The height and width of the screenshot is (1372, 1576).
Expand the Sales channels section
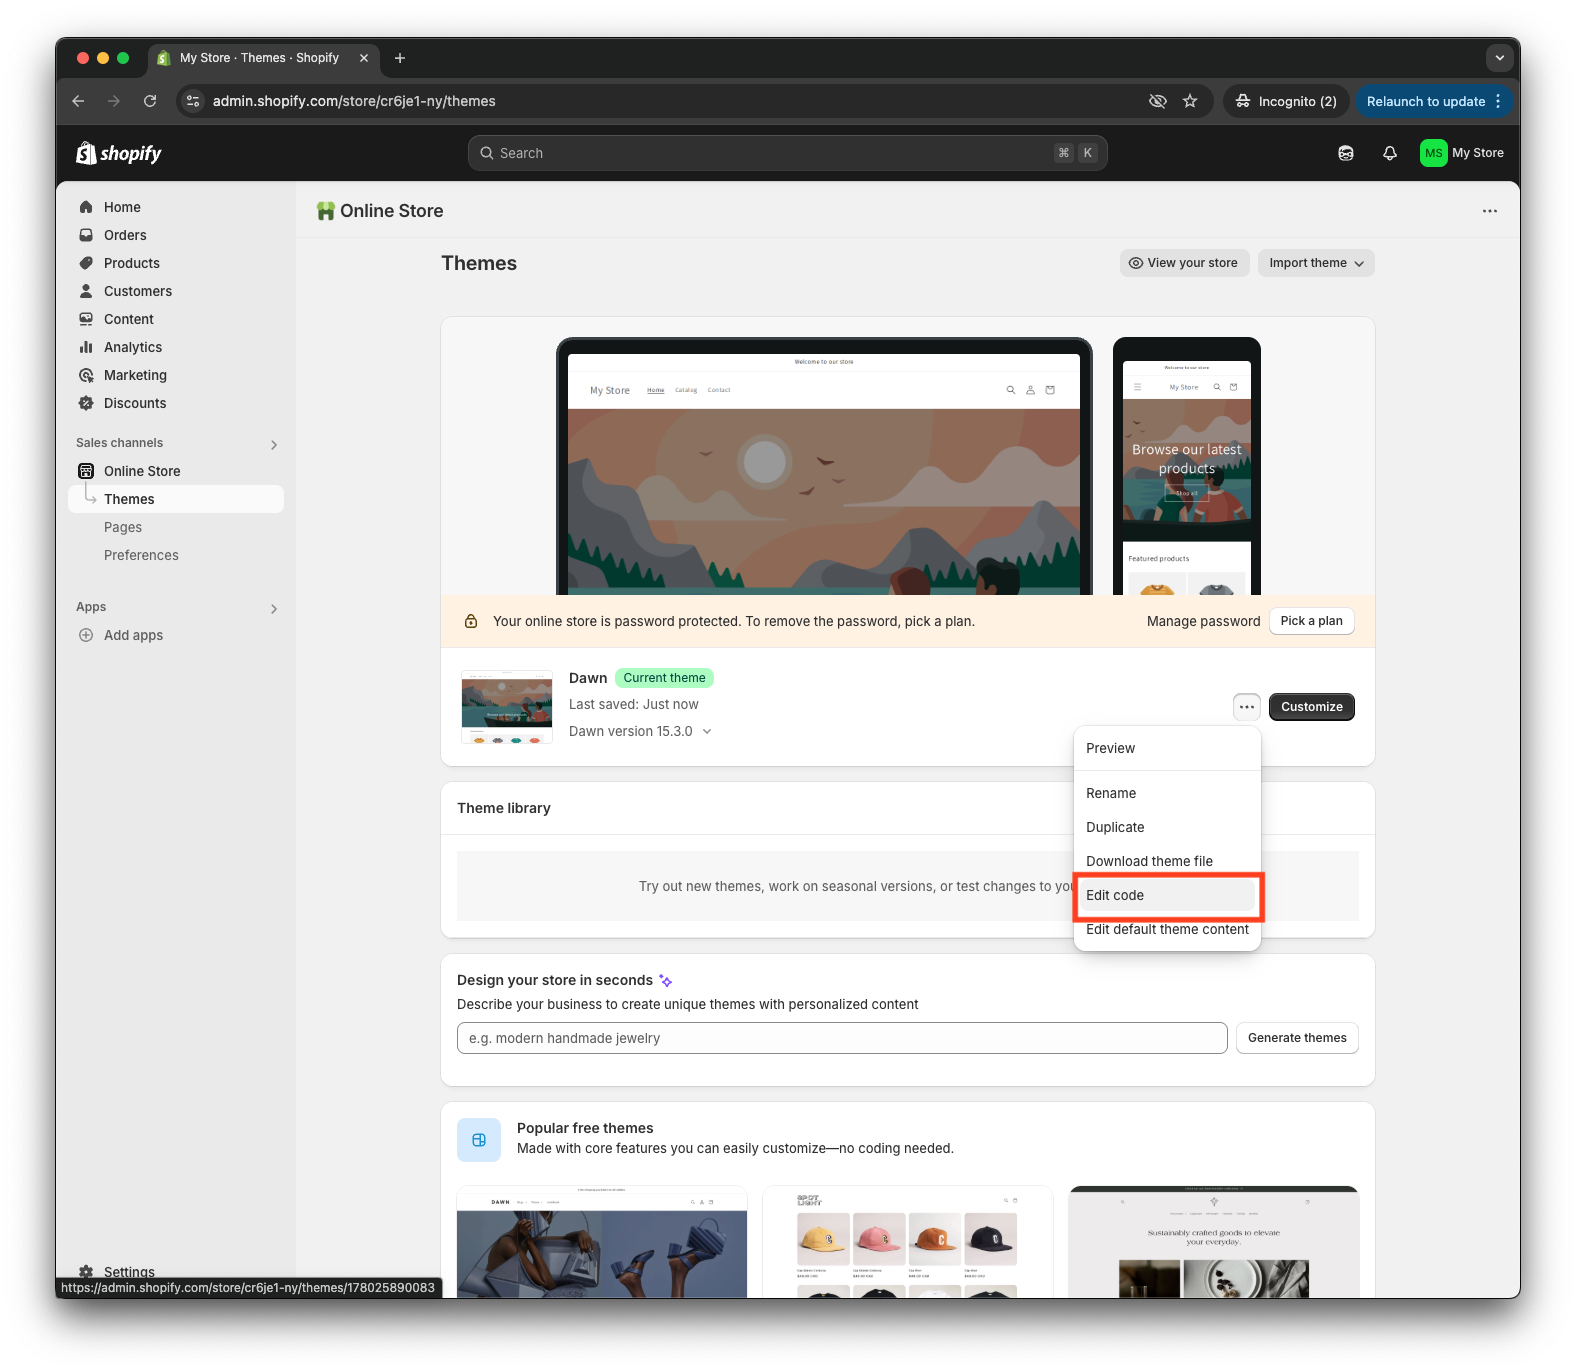click(273, 444)
